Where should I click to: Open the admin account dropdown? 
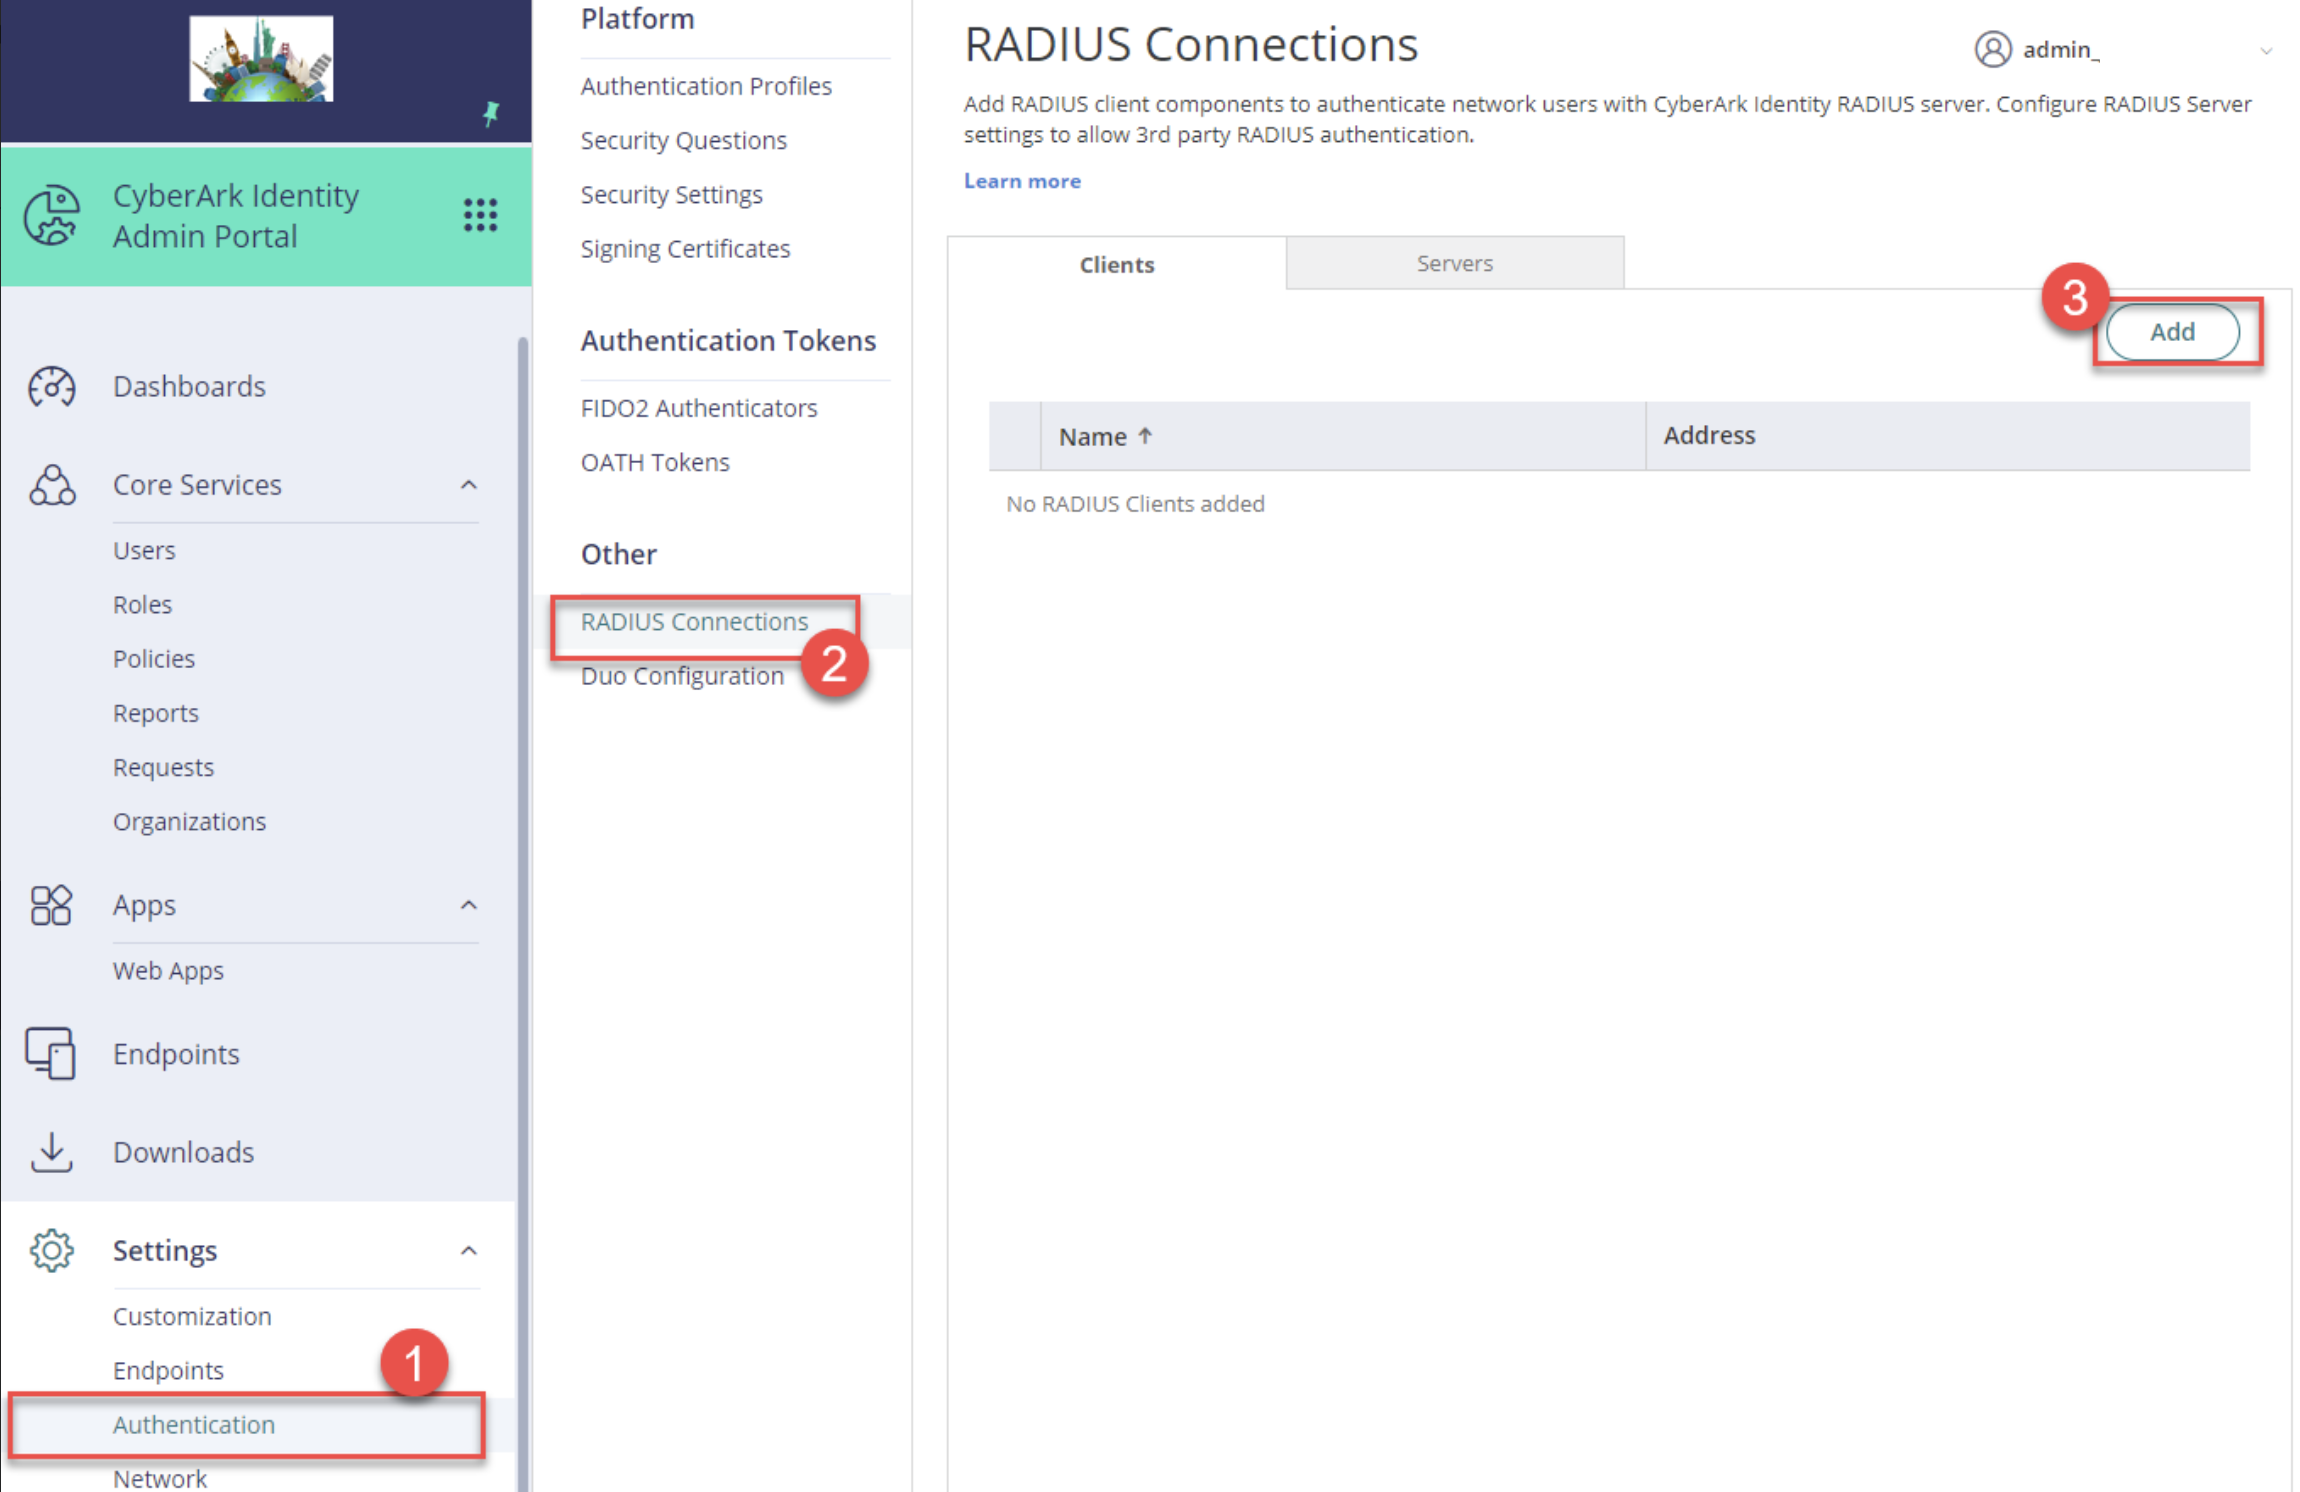(x=2268, y=51)
